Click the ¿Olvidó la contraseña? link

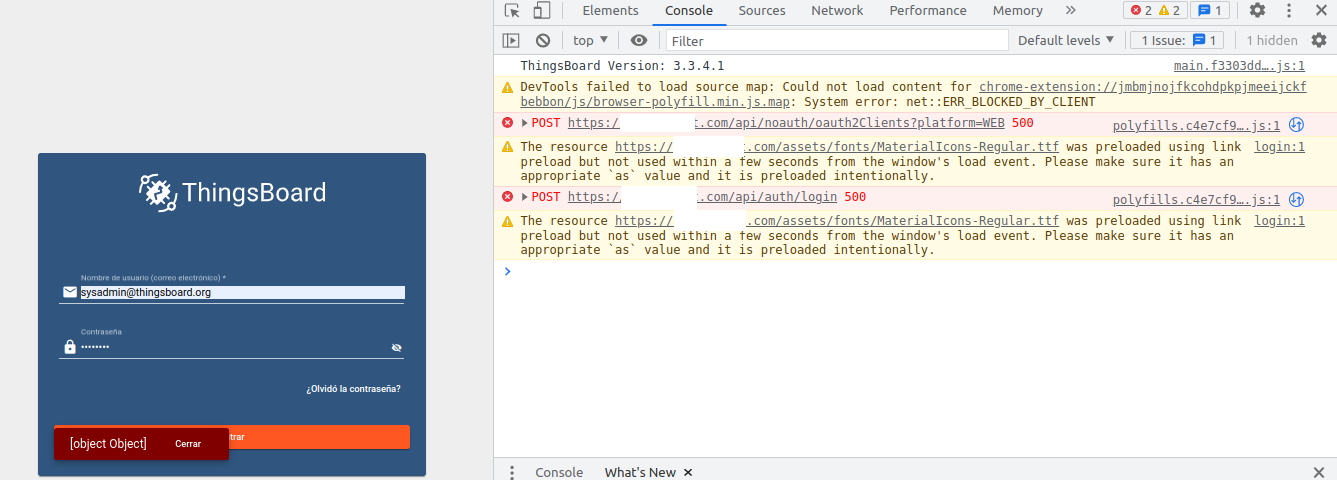(353, 389)
